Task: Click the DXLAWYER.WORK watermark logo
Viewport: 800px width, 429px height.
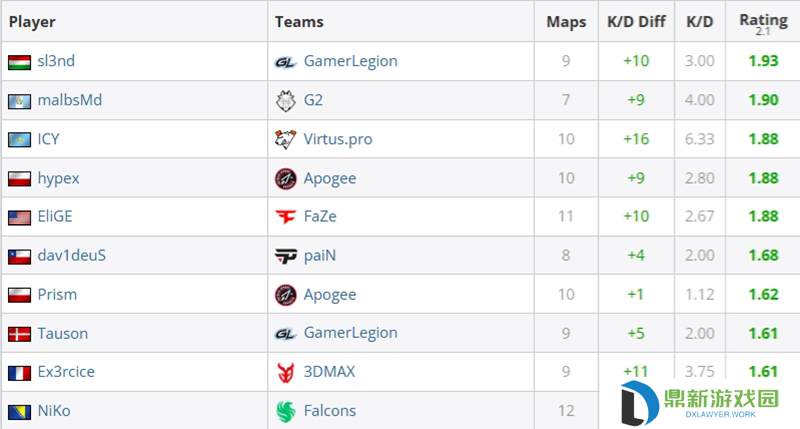Action: (x=700, y=403)
